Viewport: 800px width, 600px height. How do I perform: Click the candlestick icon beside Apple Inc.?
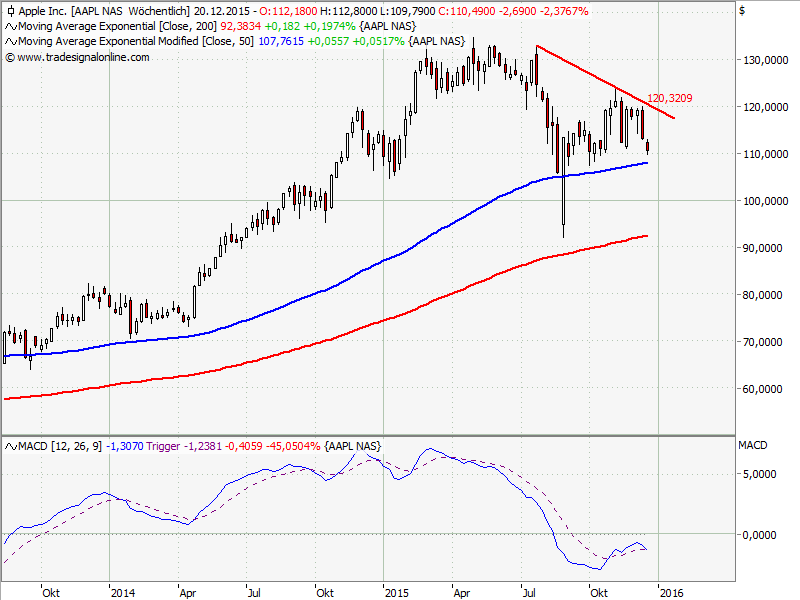[x=10, y=11]
